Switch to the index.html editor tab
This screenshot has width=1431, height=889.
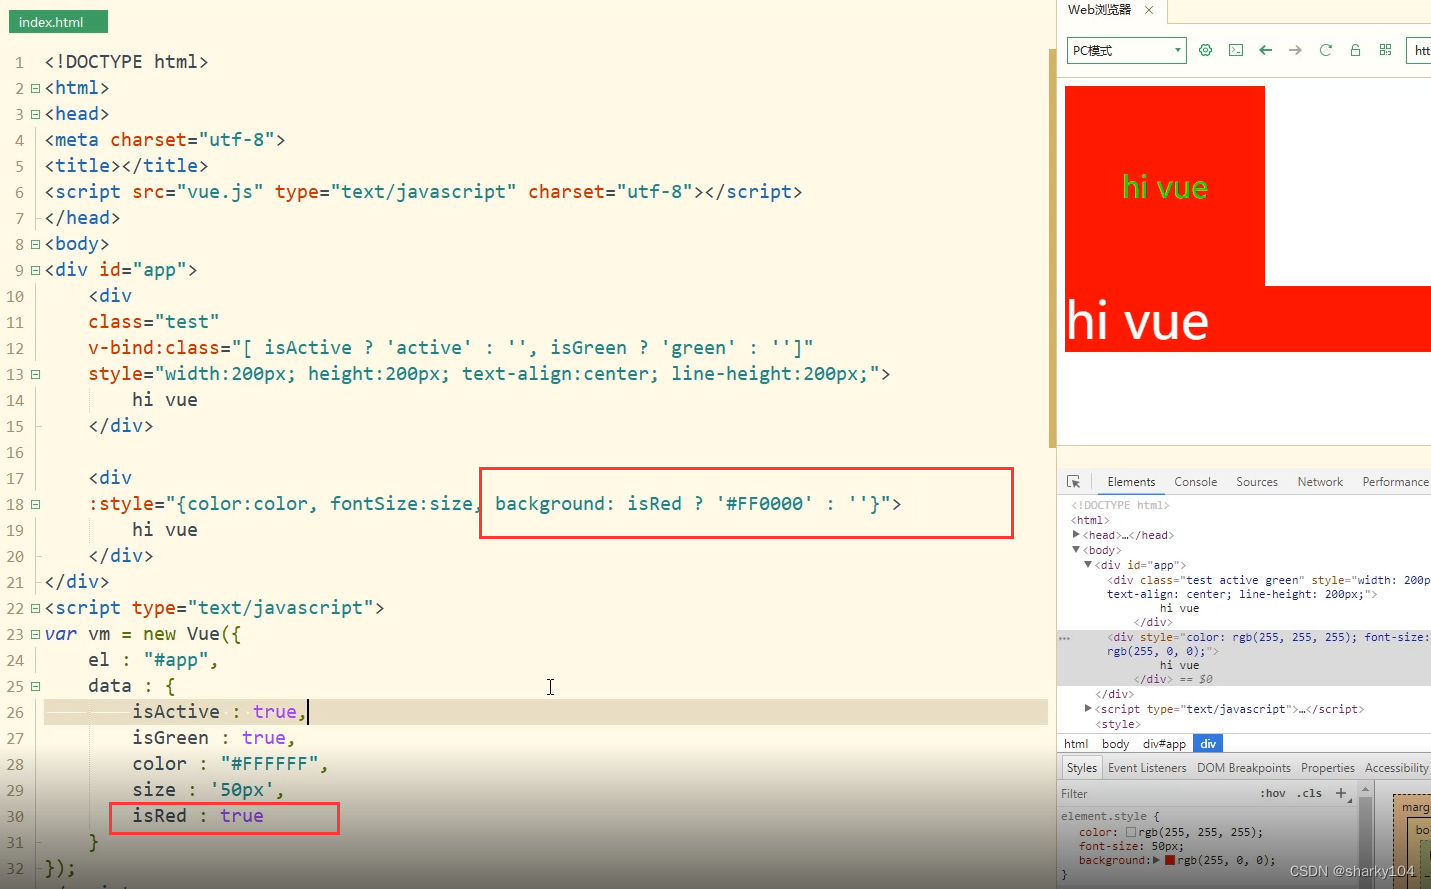click(x=58, y=22)
